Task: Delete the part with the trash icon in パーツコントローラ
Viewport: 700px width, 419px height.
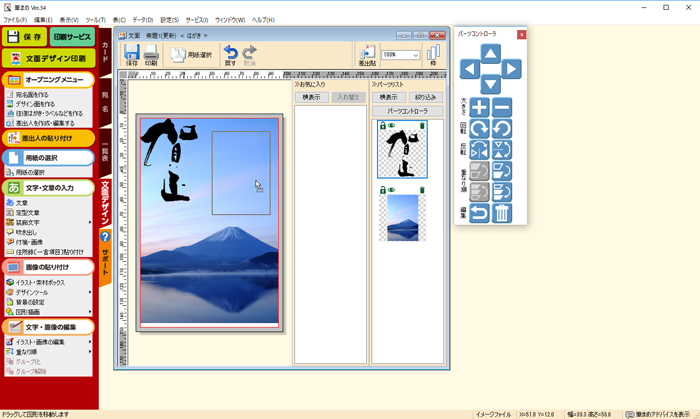Action: pos(502,213)
